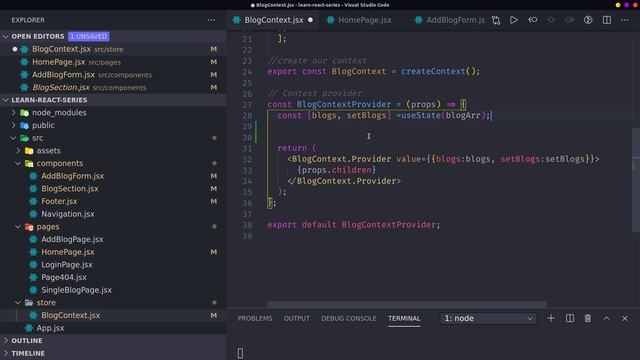Click line number 31 in gutter
Screen dimensions: 640x360
click(247, 148)
